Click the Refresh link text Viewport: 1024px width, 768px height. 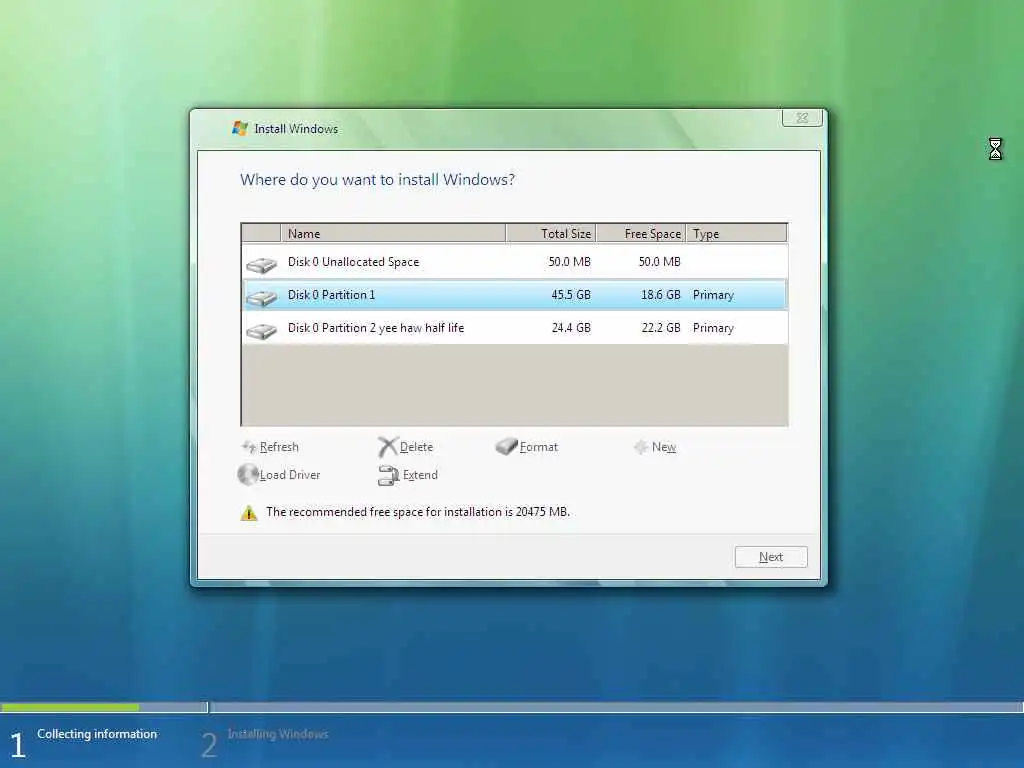[x=279, y=447]
